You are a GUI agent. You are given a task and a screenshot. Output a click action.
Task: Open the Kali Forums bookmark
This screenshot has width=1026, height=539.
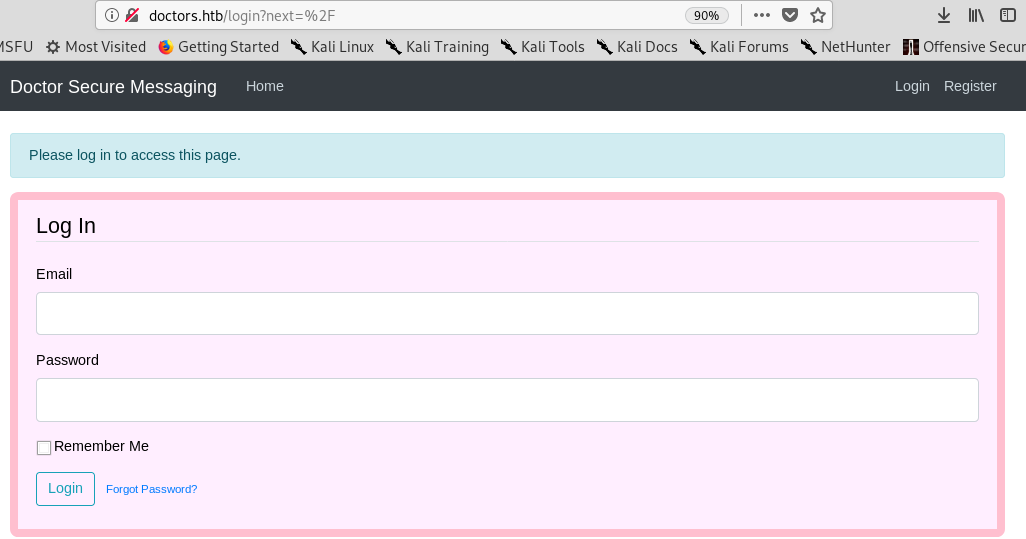click(739, 46)
